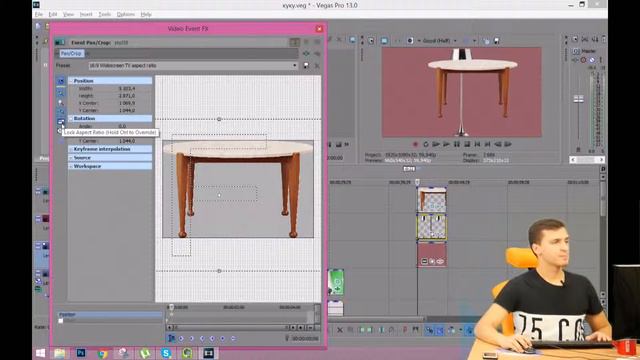Expand the Workspace section
The image size is (640, 360).
[x=71, y=166]
